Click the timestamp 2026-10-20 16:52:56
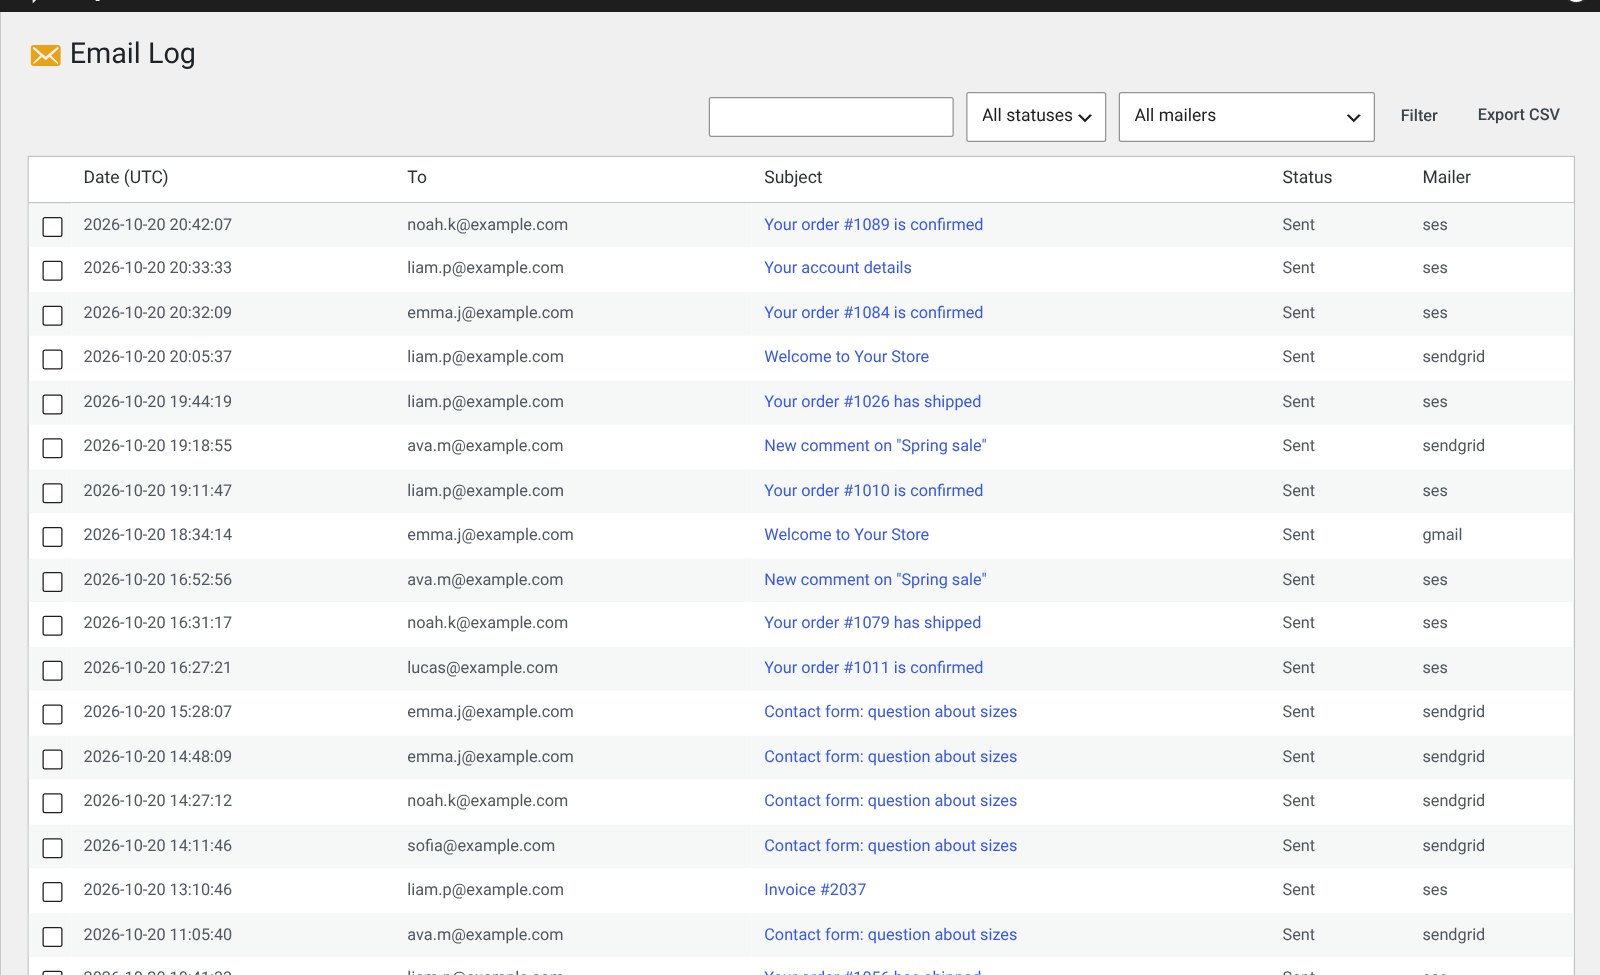Image resolution: width=1600 pixels, height=975 pixels. click(157, 580)
